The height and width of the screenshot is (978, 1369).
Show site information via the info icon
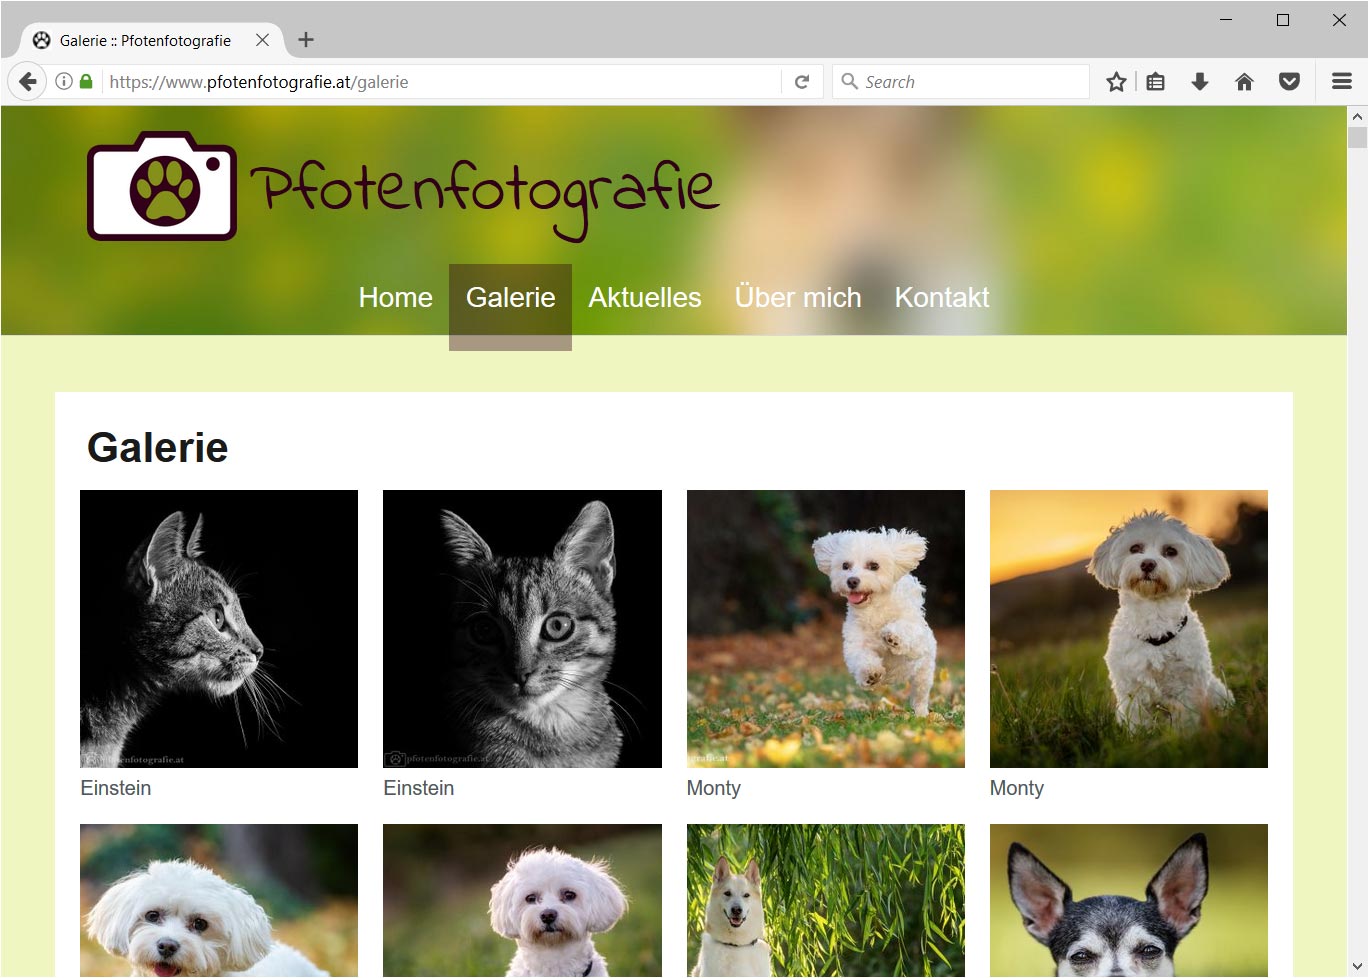tap(64, 82)
